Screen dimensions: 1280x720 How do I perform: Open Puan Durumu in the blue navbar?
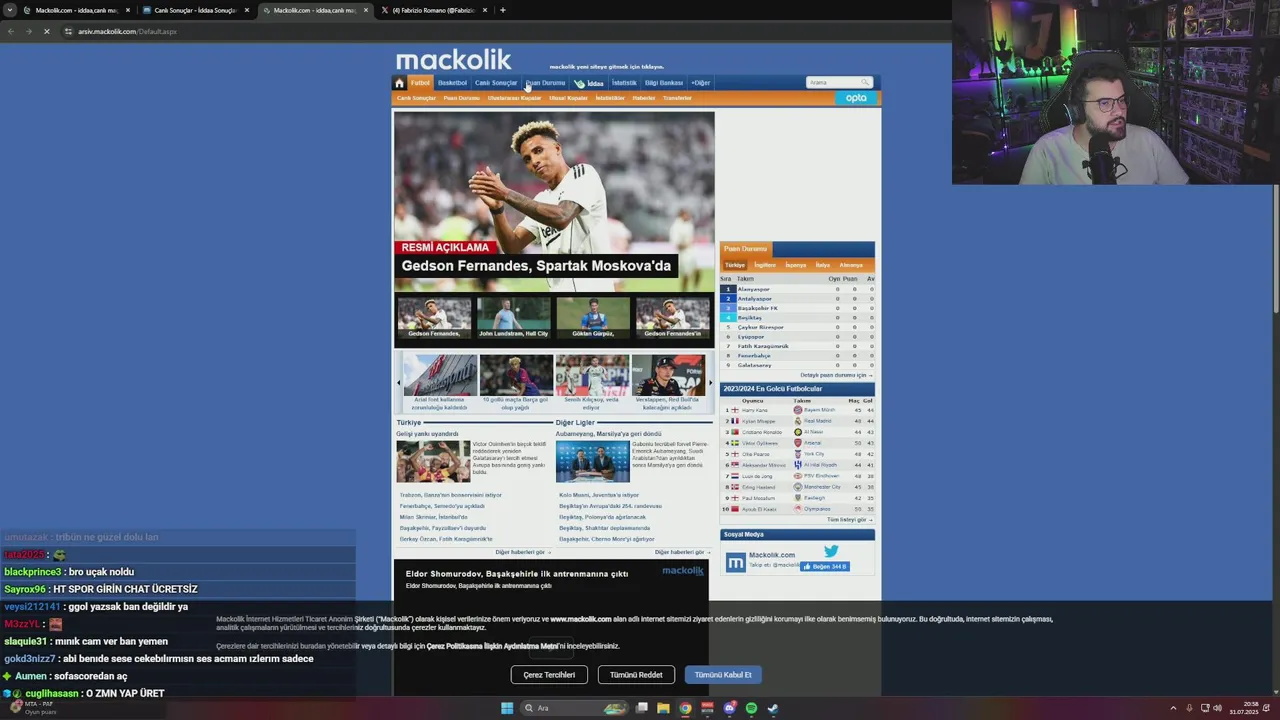[x=545, y=83]
